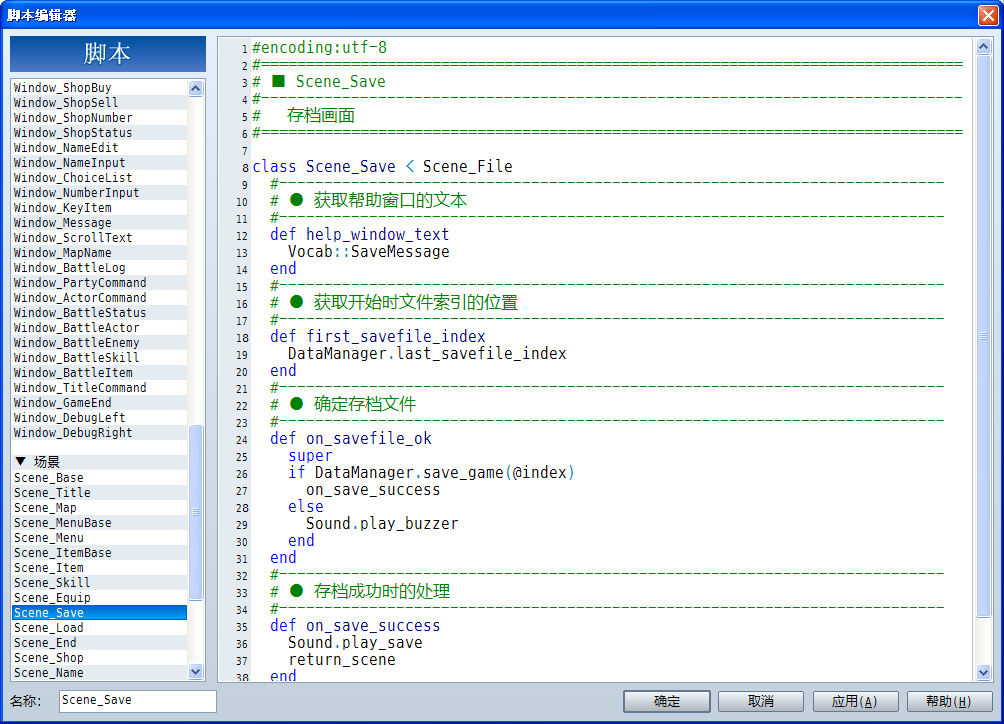Click code editor scroll-down arrow
Viewport: 1004px width, 724px height.
tap(984, 672)
